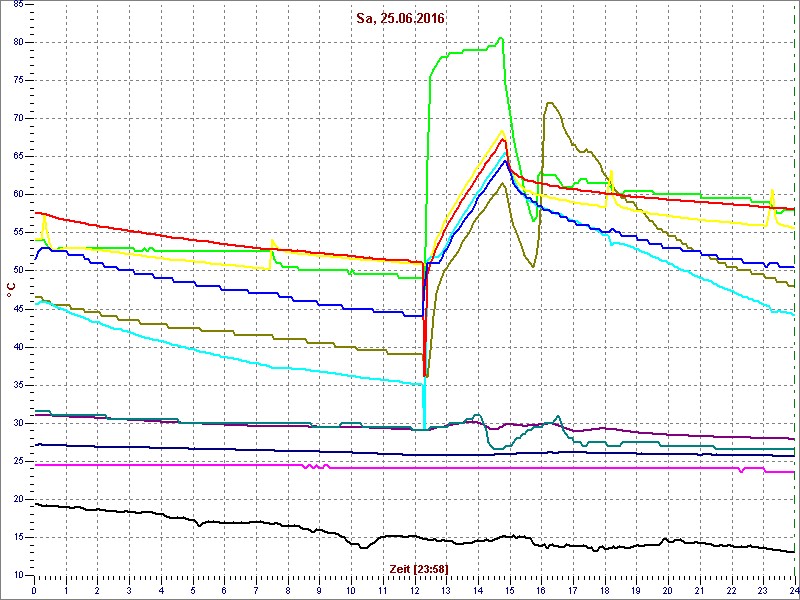Click hour 14 on the time axis

(478, 590)
